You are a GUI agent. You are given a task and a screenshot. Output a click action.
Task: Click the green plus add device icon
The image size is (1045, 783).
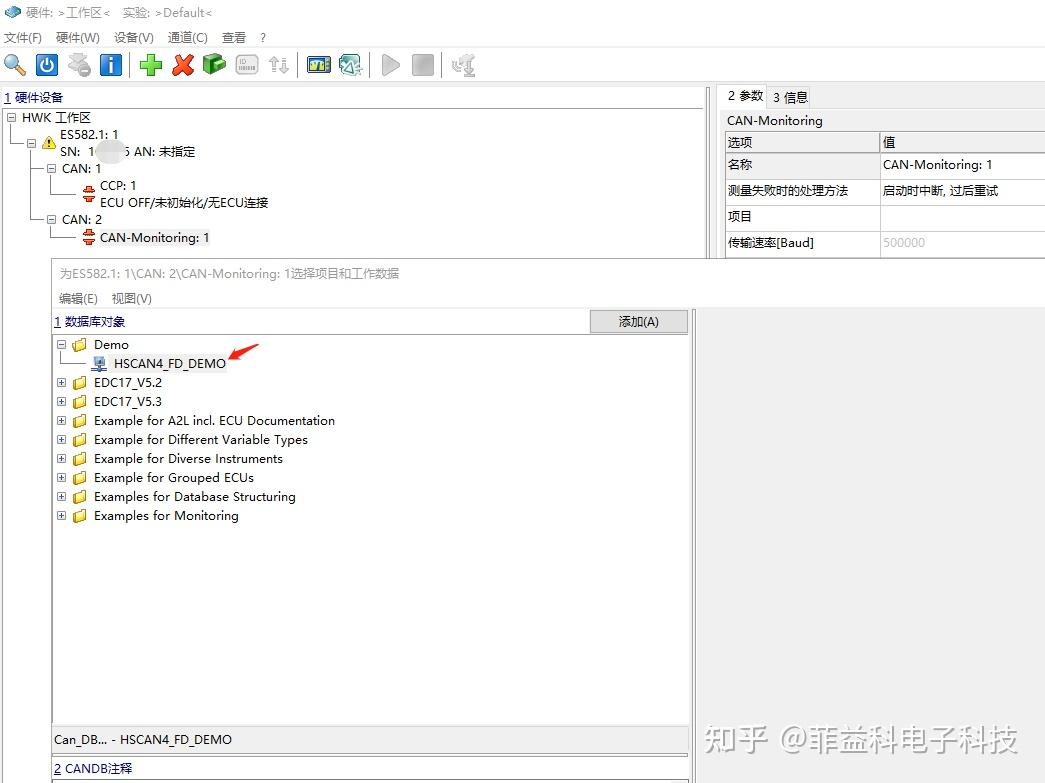click(x=149, y=64)
